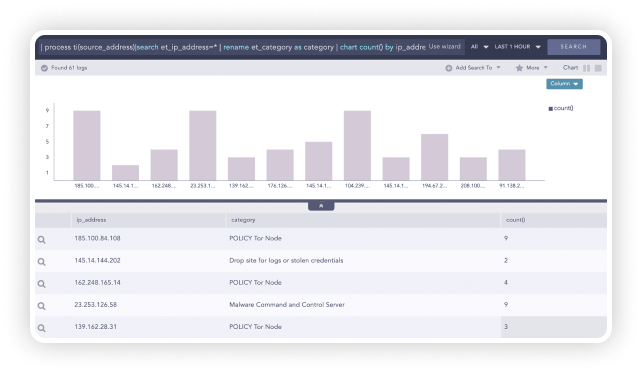Expand the Add Search To dropdown arrow
The height and width of the screenshot is (373, 642).
point(498,68)
